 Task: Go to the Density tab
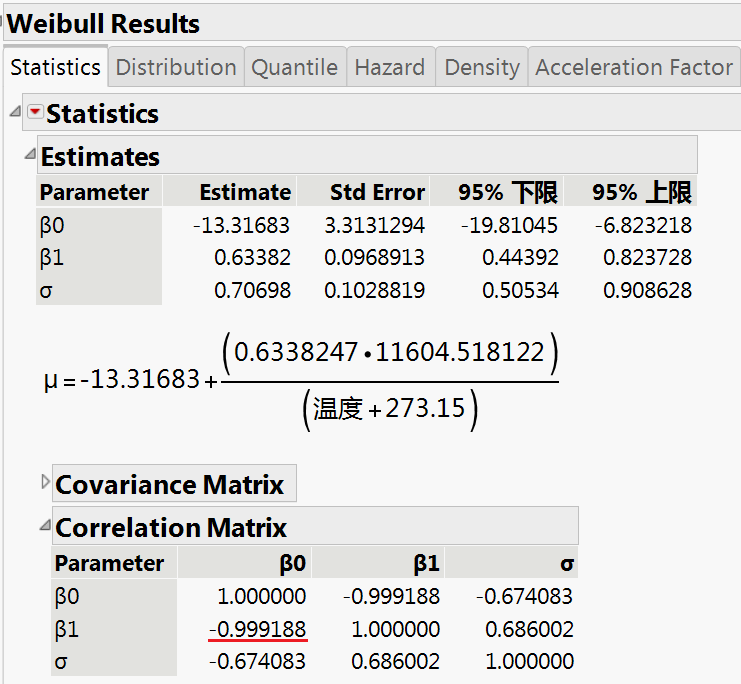click(482, 68)
